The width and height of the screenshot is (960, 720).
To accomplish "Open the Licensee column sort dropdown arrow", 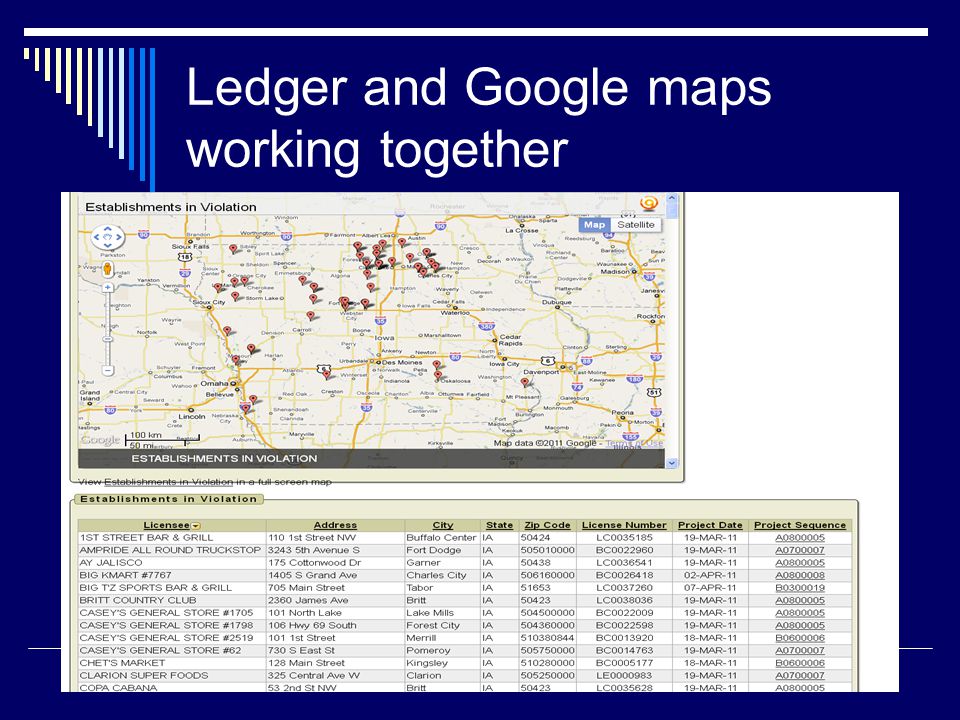I will pos(195,526).
